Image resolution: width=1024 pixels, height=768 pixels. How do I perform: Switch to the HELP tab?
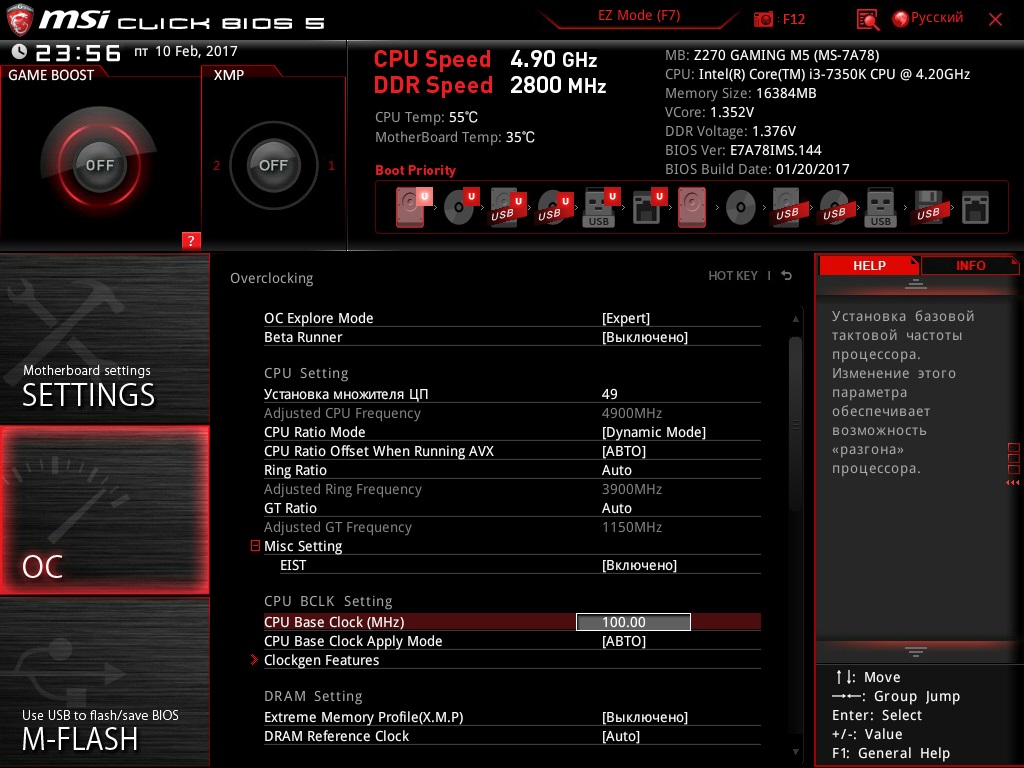click(x=869, y=265)
